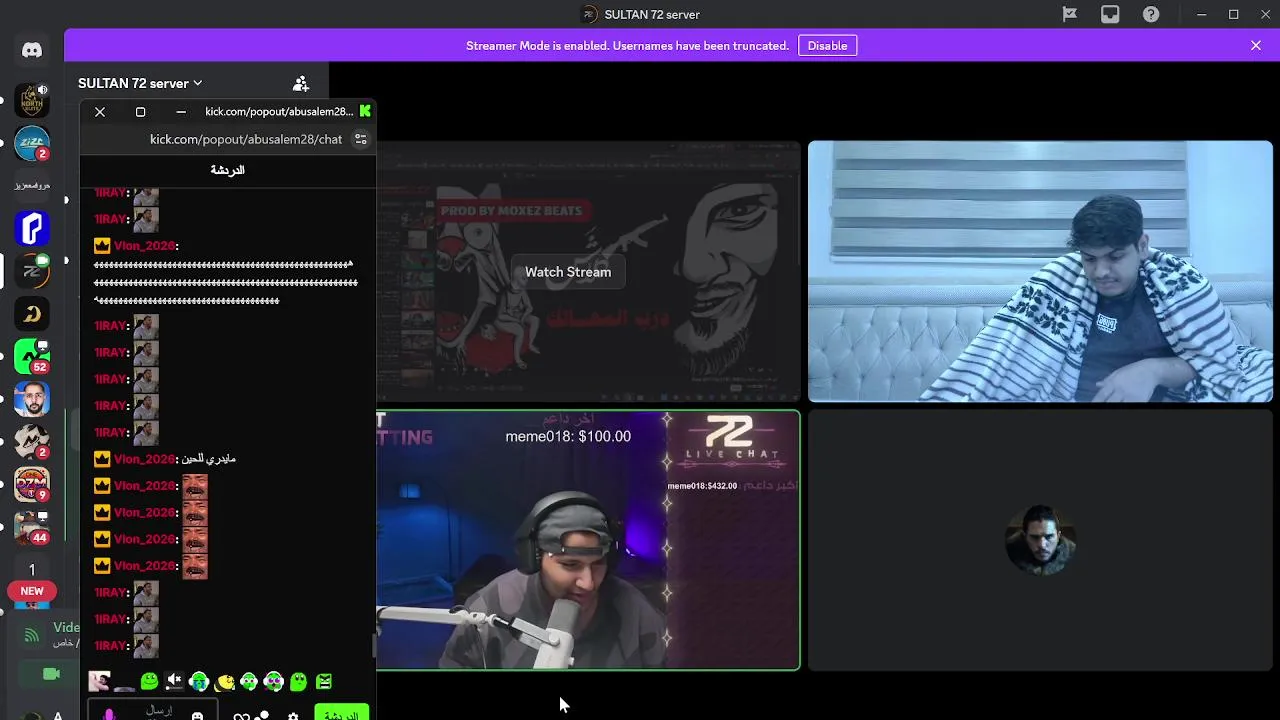Open the NORTH server icon in sidebar

pos(32,100)
